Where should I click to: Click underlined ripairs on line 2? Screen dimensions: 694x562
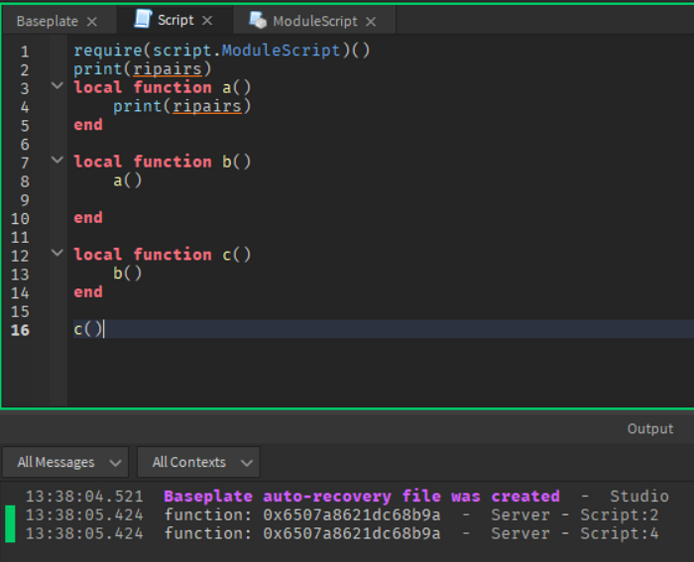coord(167,69)
